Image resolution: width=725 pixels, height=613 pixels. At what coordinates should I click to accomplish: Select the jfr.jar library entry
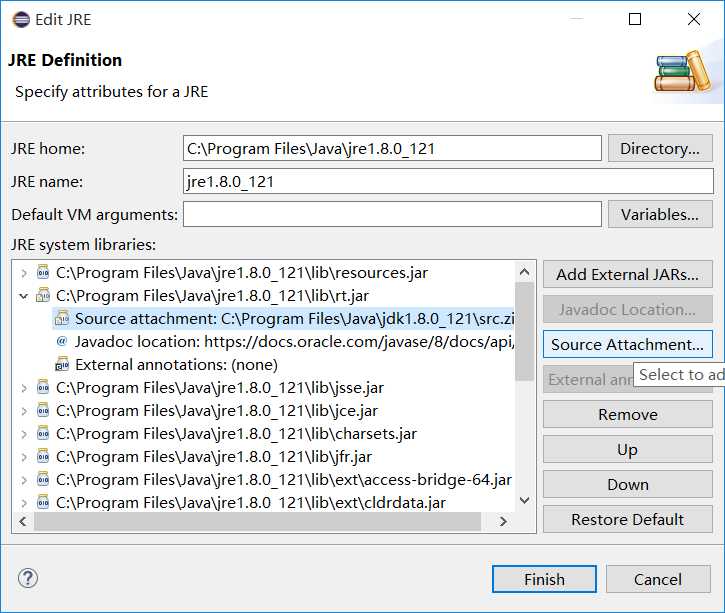214,457
